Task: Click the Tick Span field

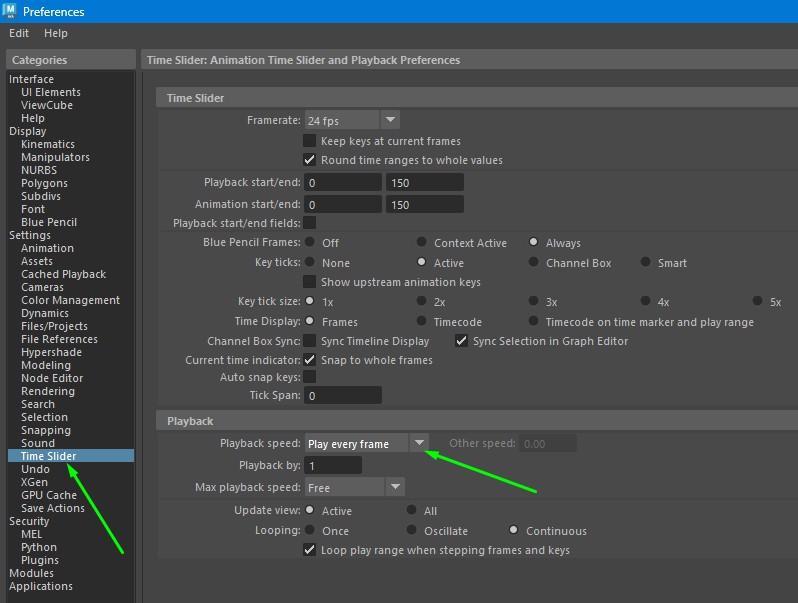Action: [343, 396]
